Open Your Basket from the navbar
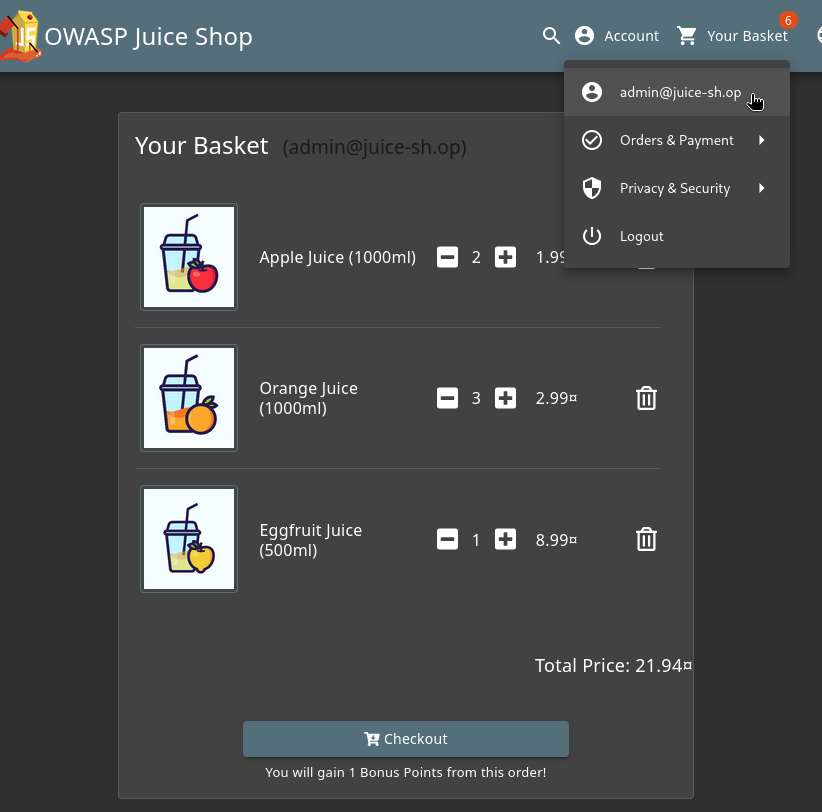Image resolution: width=822 pixels, height=812 pixels. (732, 36)
